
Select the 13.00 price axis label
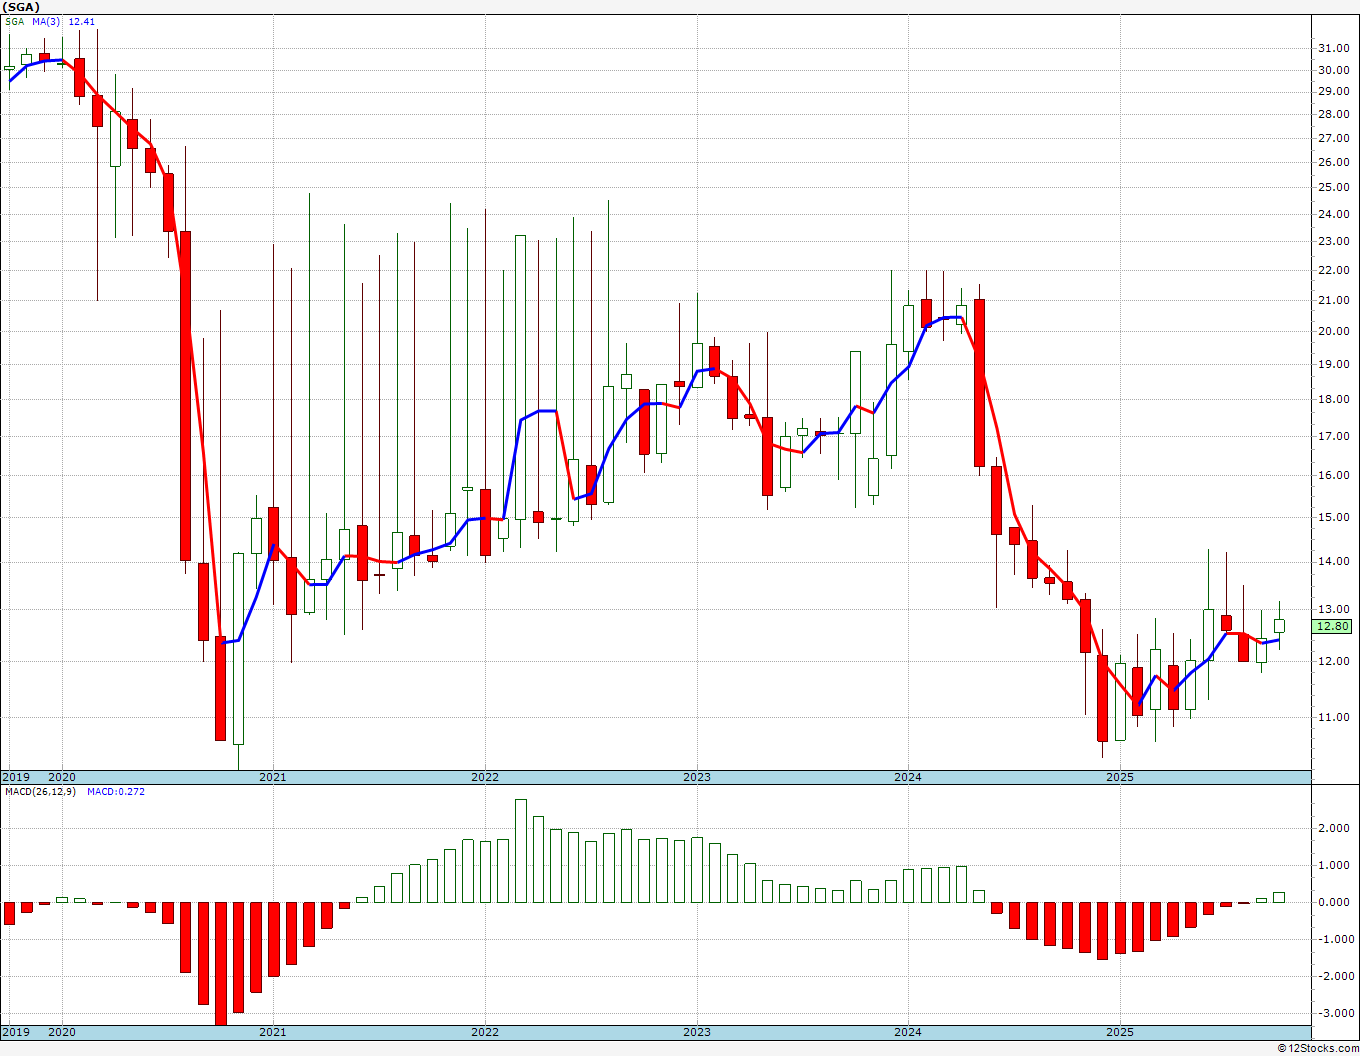pyautogui.click(x=1333, y=609)
